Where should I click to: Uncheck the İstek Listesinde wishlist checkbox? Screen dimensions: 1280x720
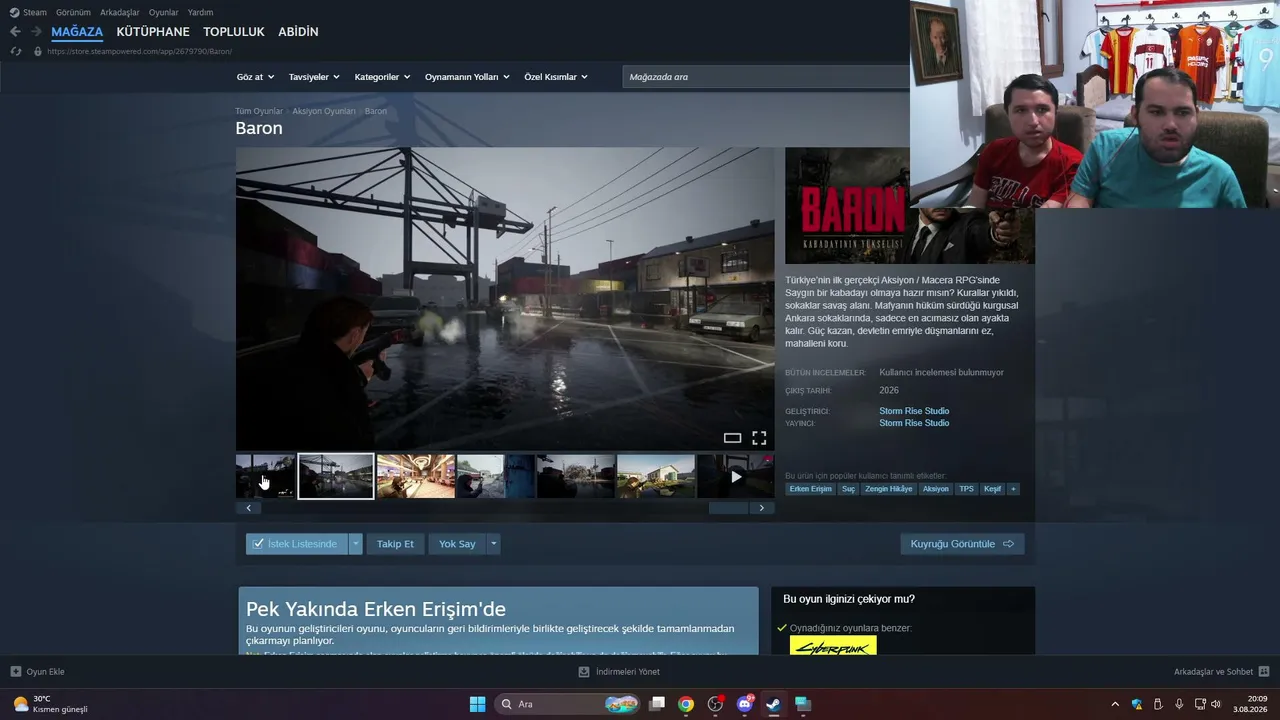[258, 544]
